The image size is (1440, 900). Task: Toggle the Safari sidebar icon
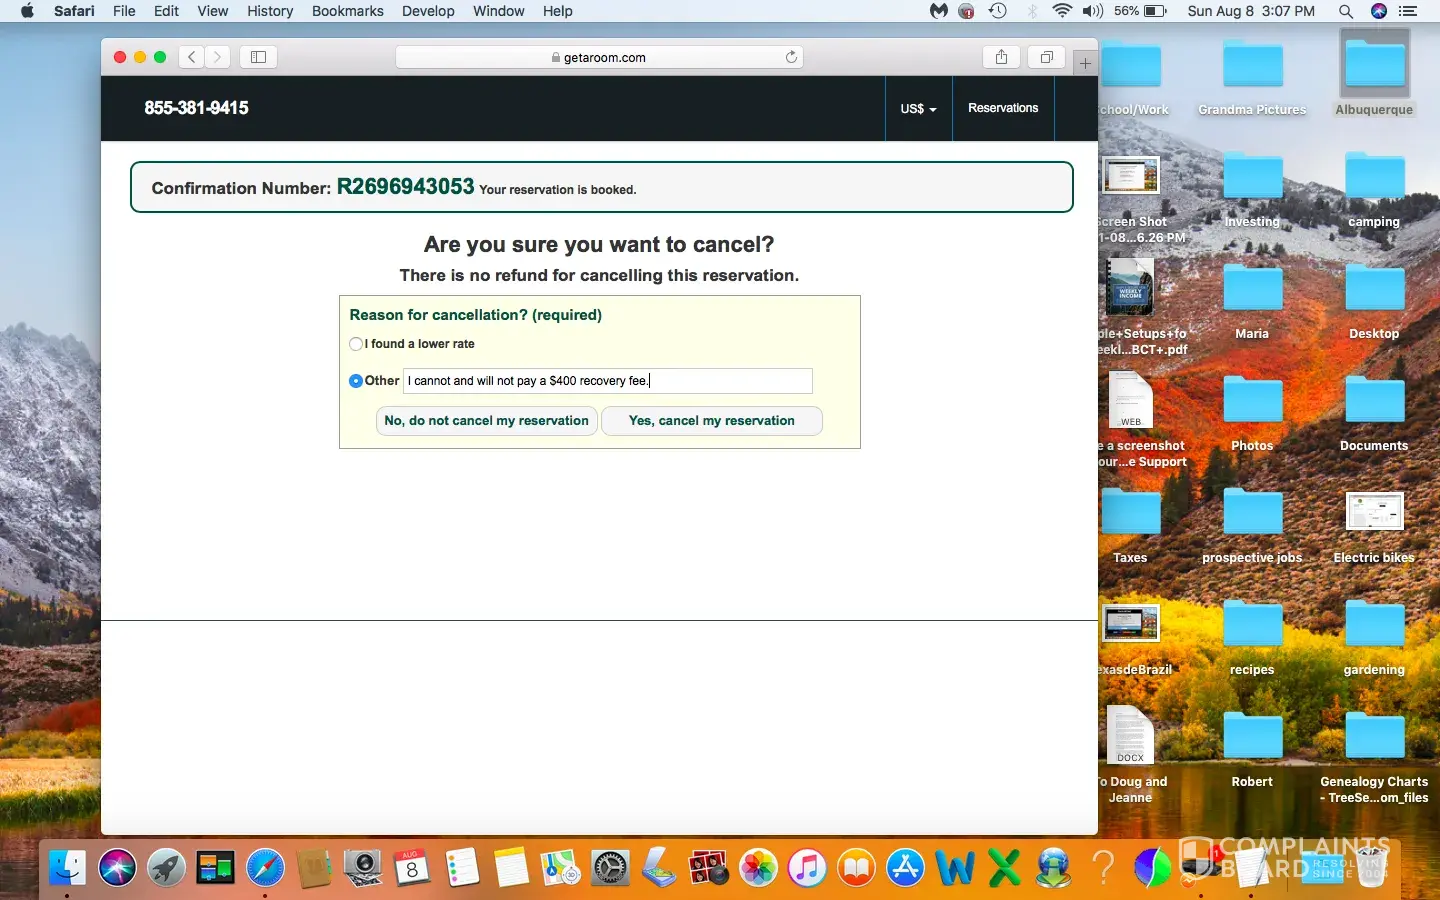[x=258, y=57]
